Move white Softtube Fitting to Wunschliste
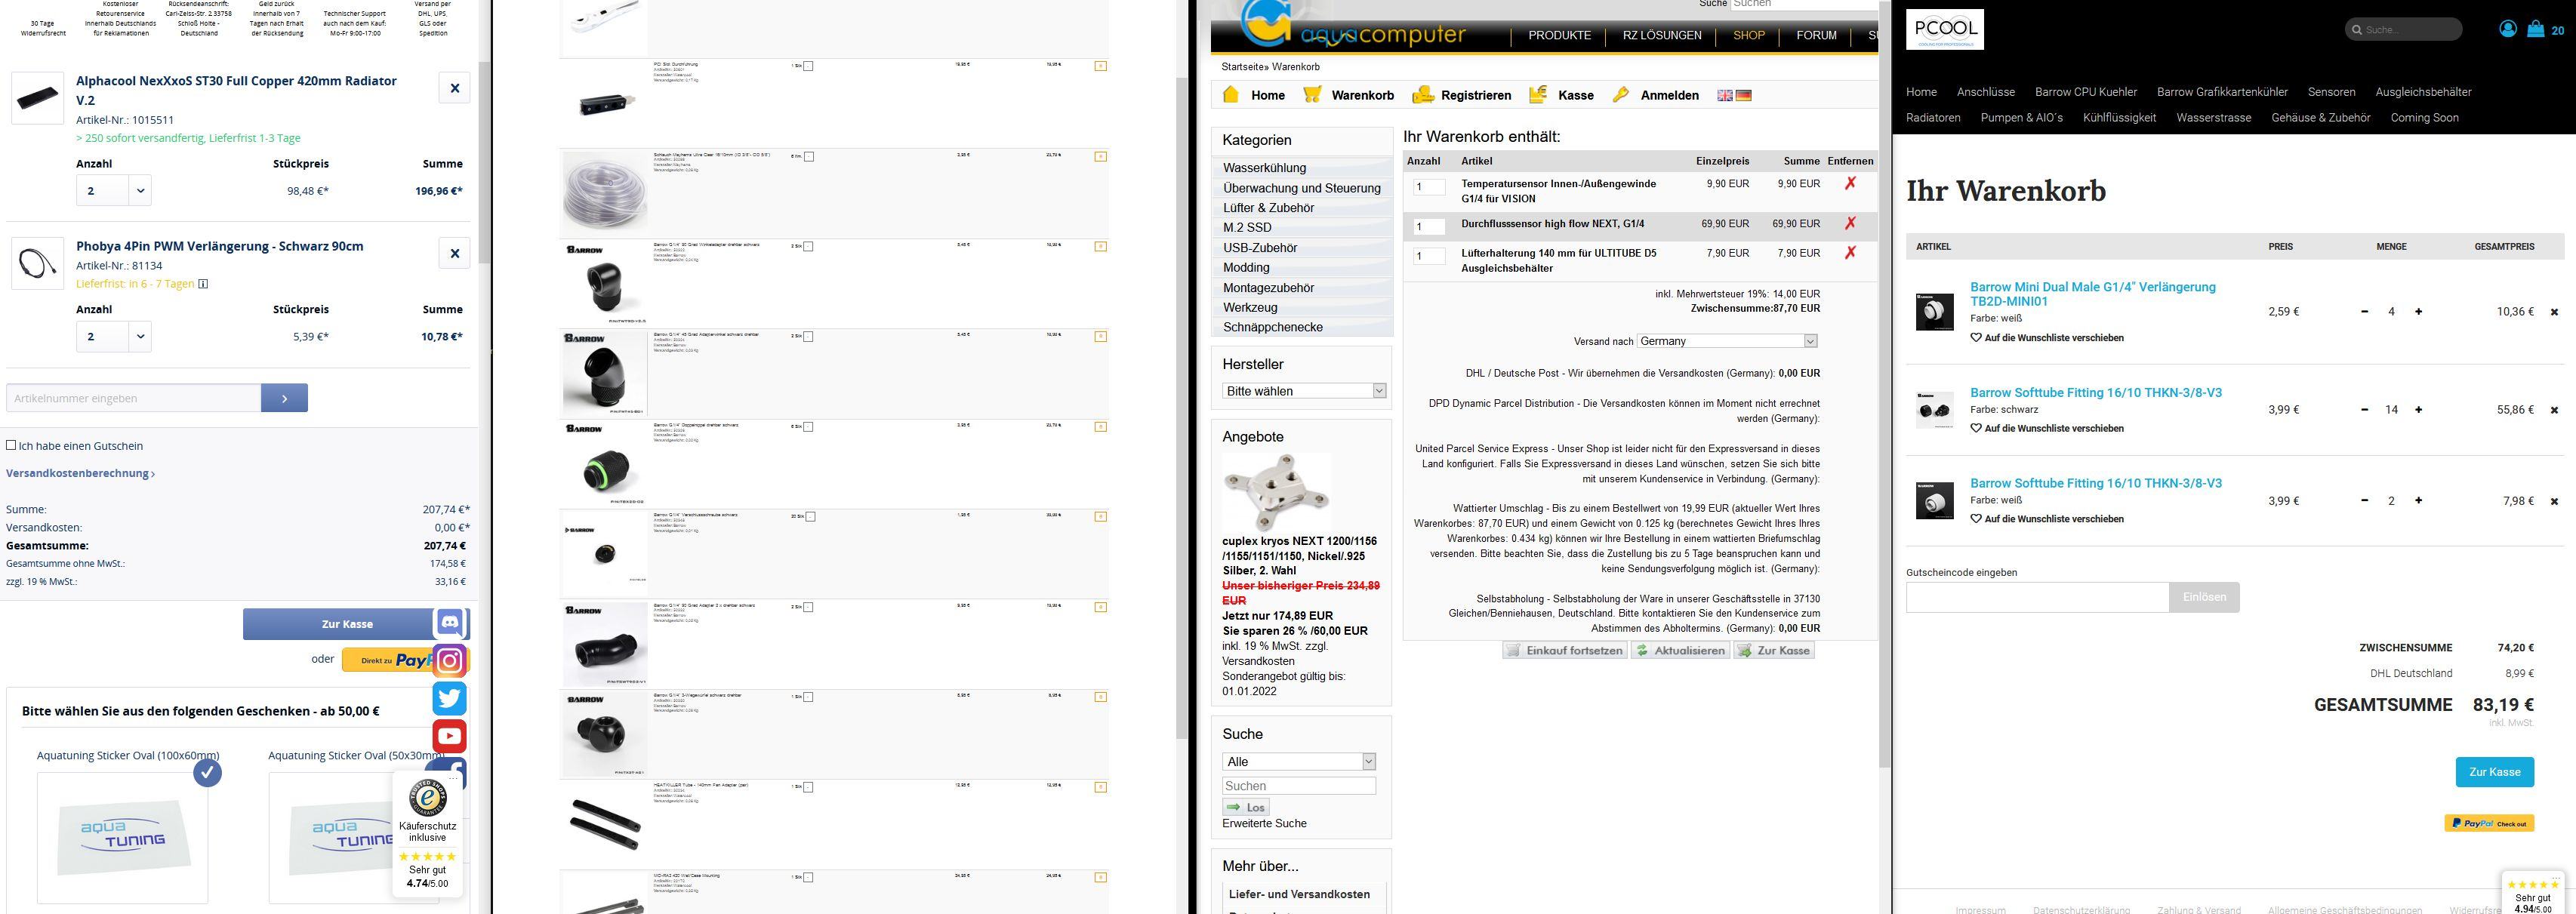The image size is (2576, 914). pyautogui.click(x=2047, y=519)
